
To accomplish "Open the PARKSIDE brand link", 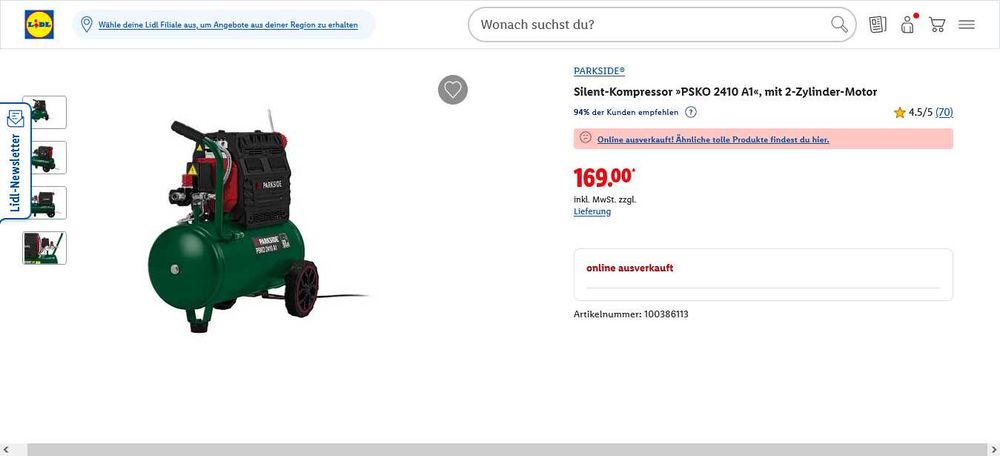I will coord(599,71).
